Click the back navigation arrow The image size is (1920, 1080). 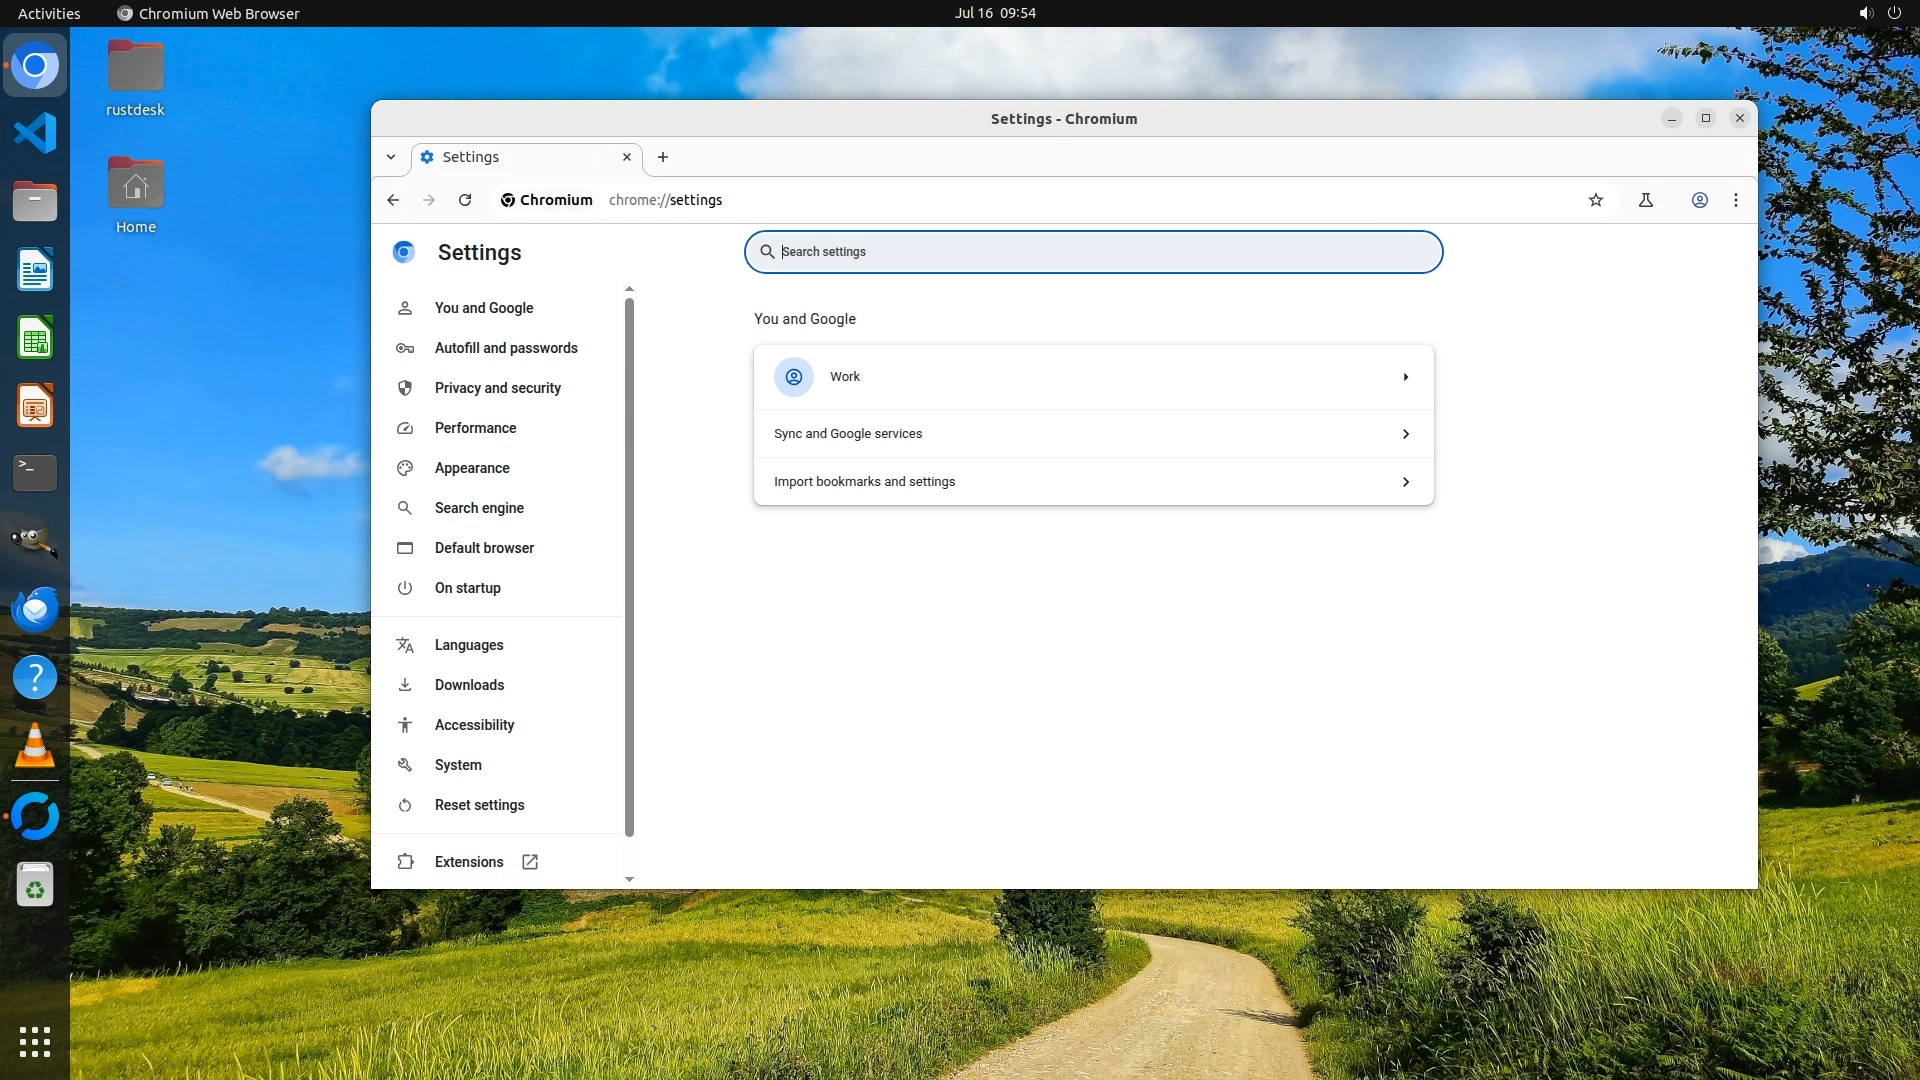click(x=393, y=200)
